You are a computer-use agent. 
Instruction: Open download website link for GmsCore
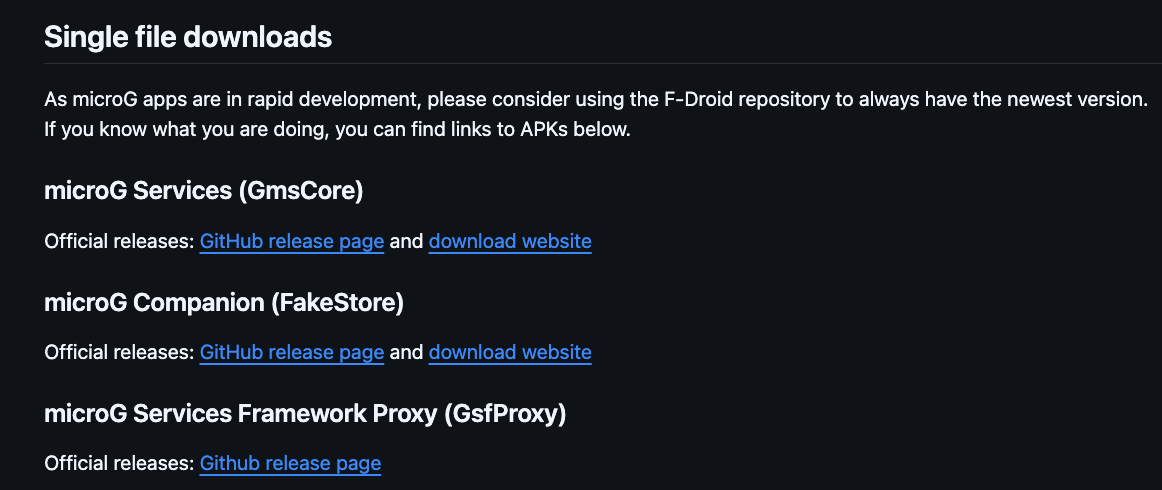510,241
